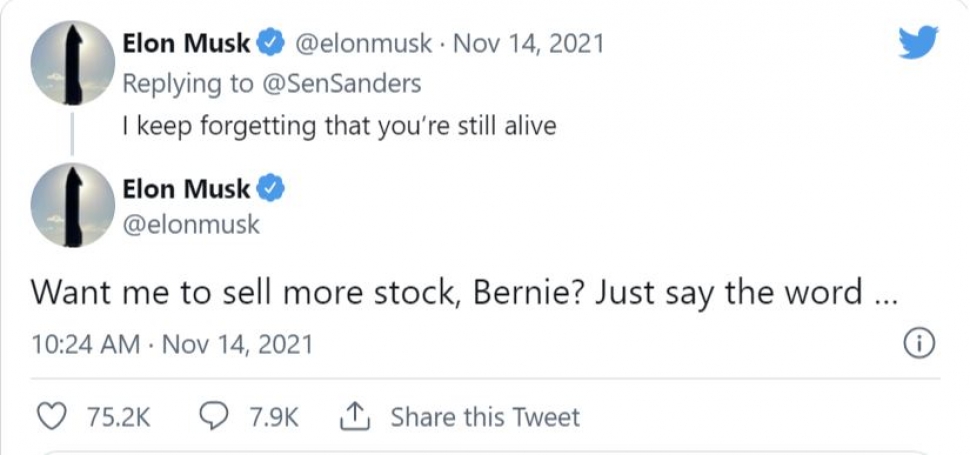This screenshot has width=970, height=455.
Task: Open the "Nov 14, 2021" date in the reply header
Action: [529, 43]
